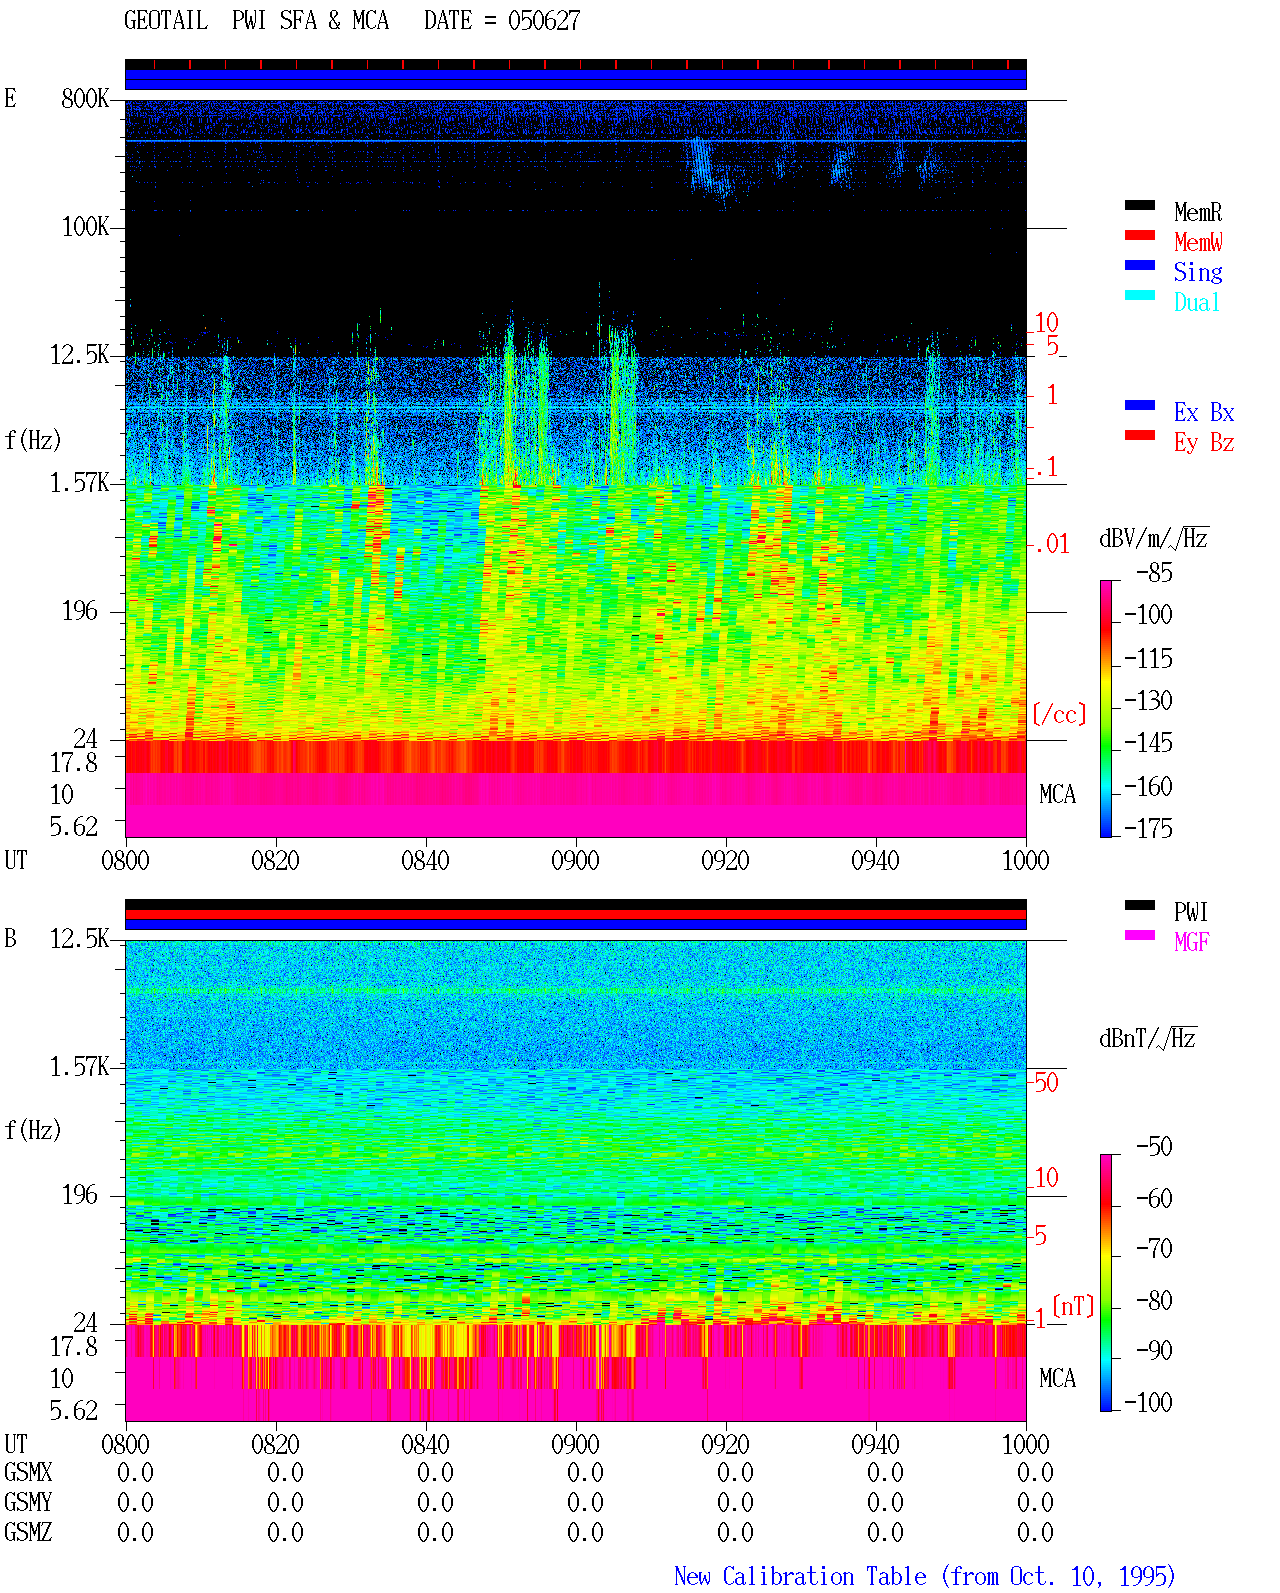This screenshot has height=1593, width=1280.
Task: Click the blue Ex Bx legend swatch
Action: tap(1140, 405)
